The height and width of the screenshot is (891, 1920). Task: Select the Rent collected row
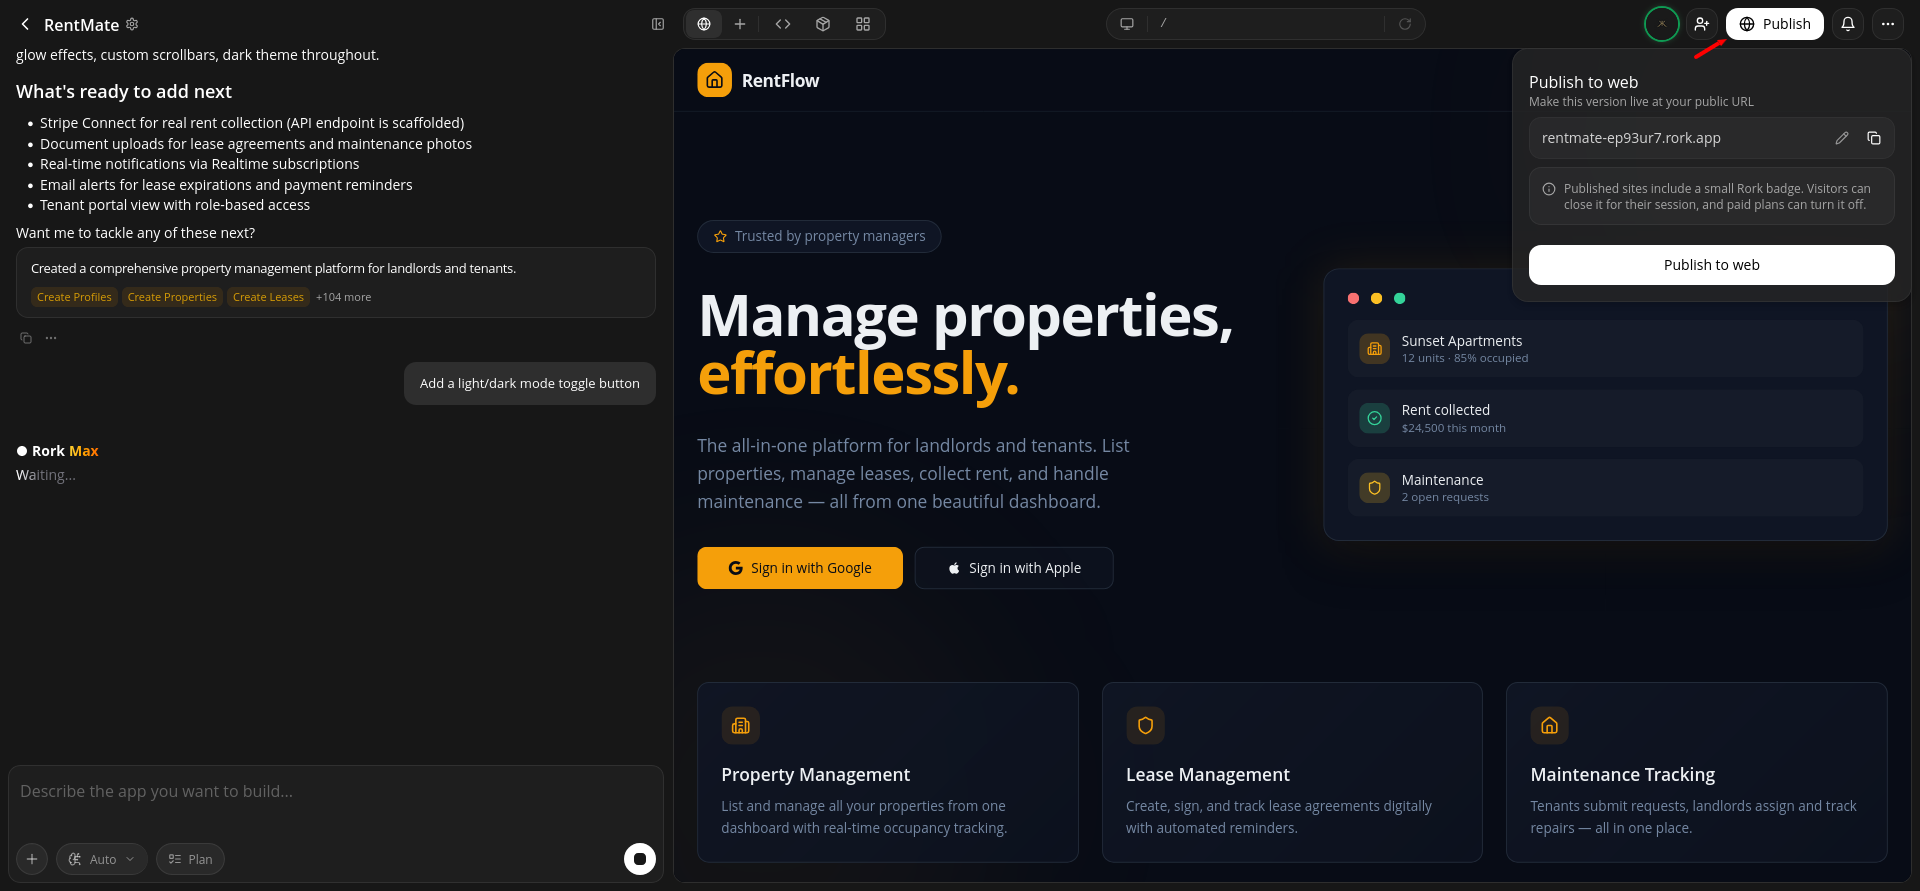(x=1605, y=418)
